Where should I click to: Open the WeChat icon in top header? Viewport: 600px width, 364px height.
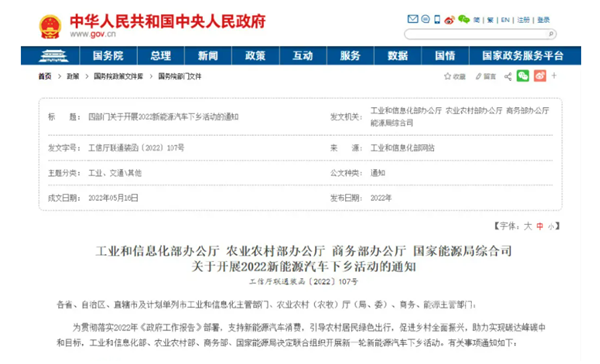click(x=464, y=19)
